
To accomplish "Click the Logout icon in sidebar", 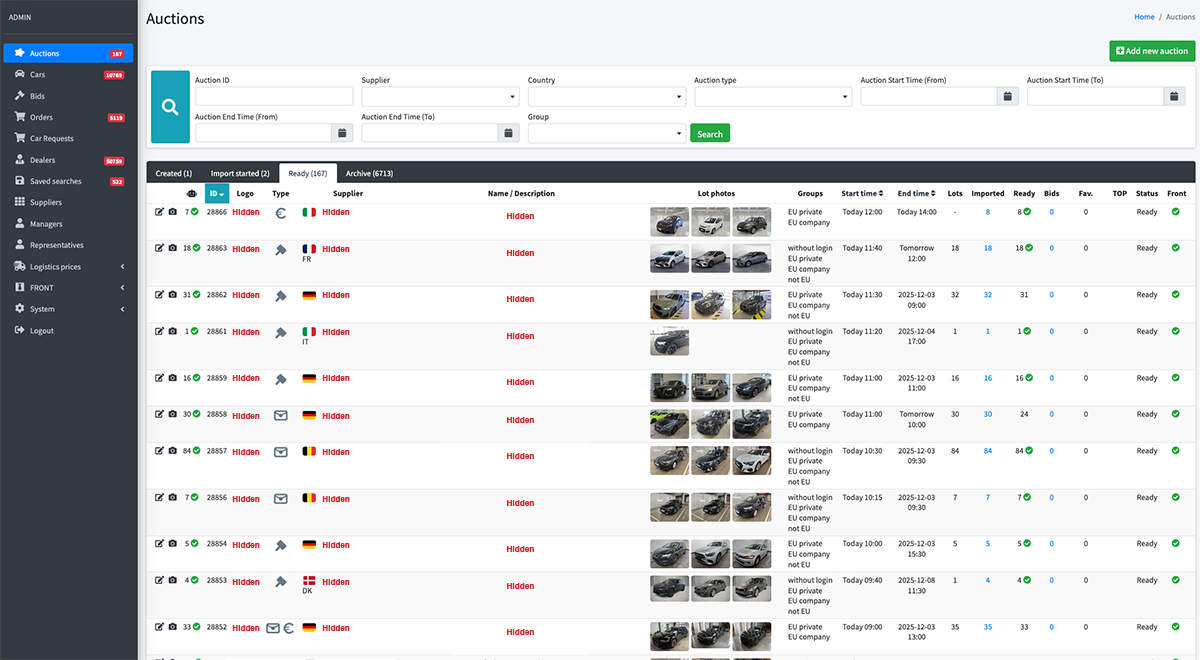I will 22,330.
